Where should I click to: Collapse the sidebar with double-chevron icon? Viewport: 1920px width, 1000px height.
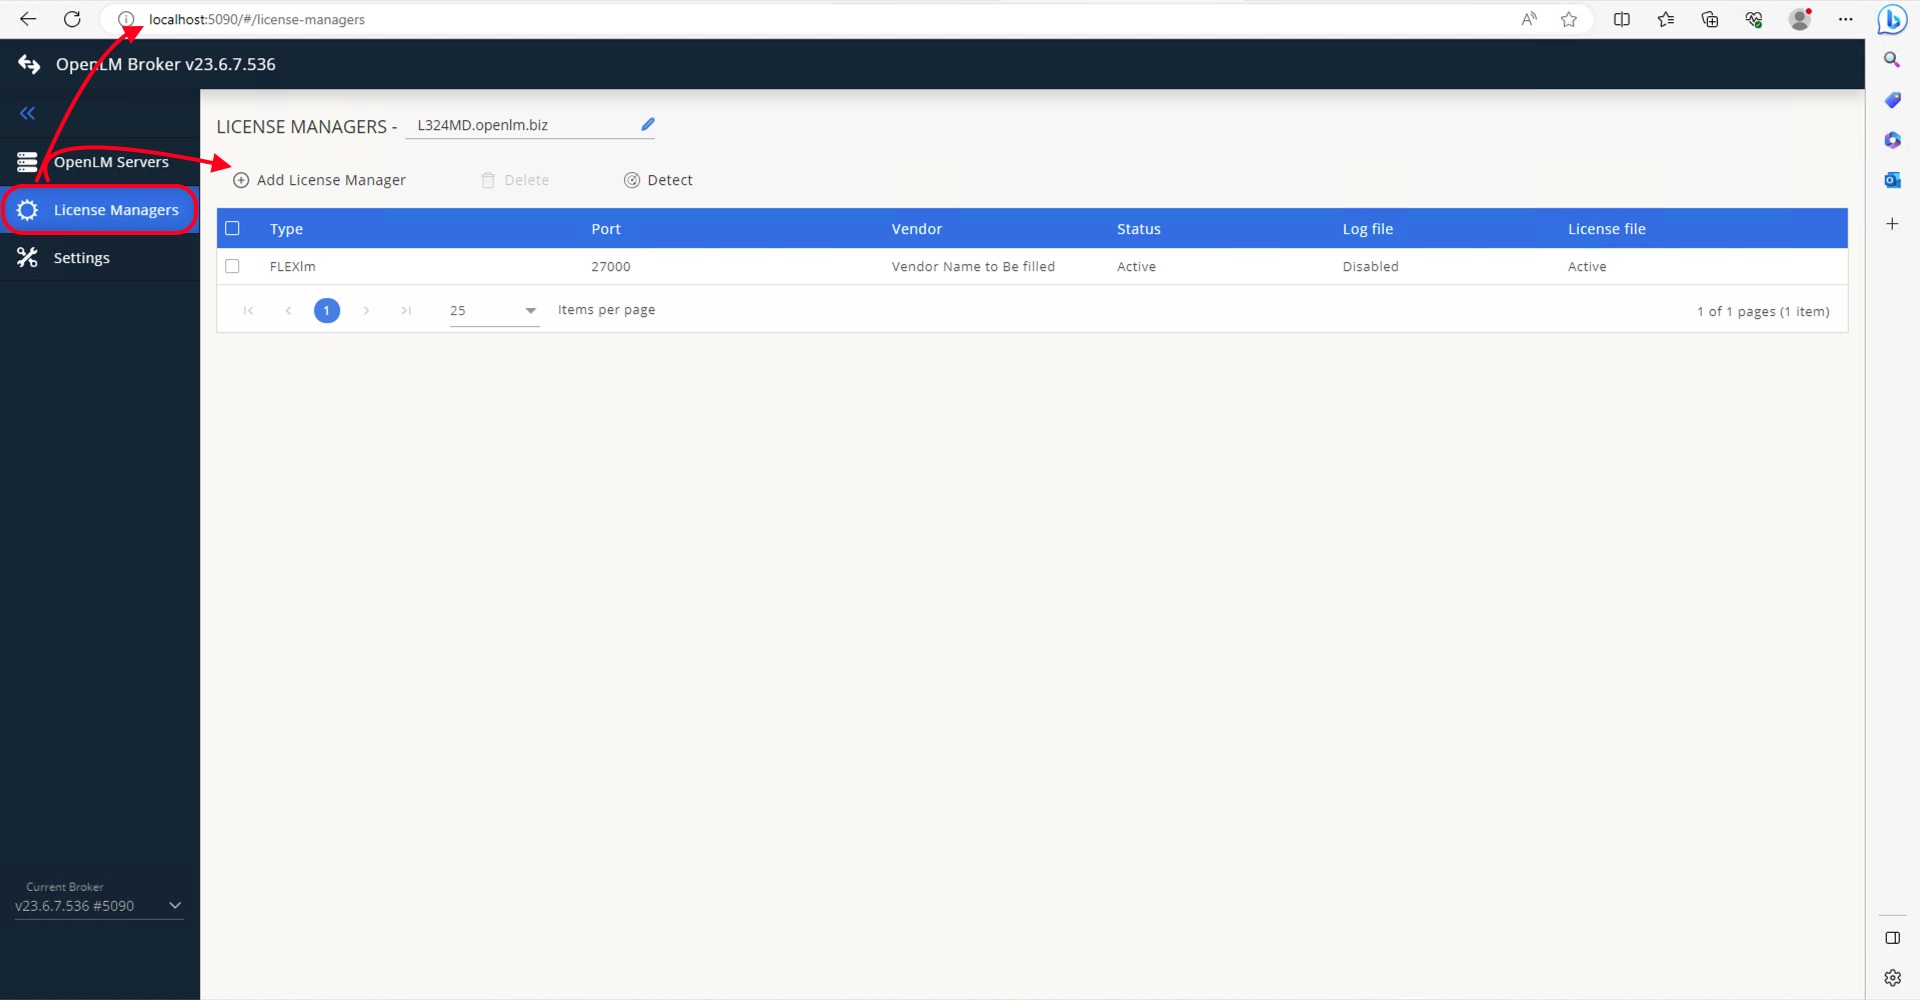tap(27, 113)
